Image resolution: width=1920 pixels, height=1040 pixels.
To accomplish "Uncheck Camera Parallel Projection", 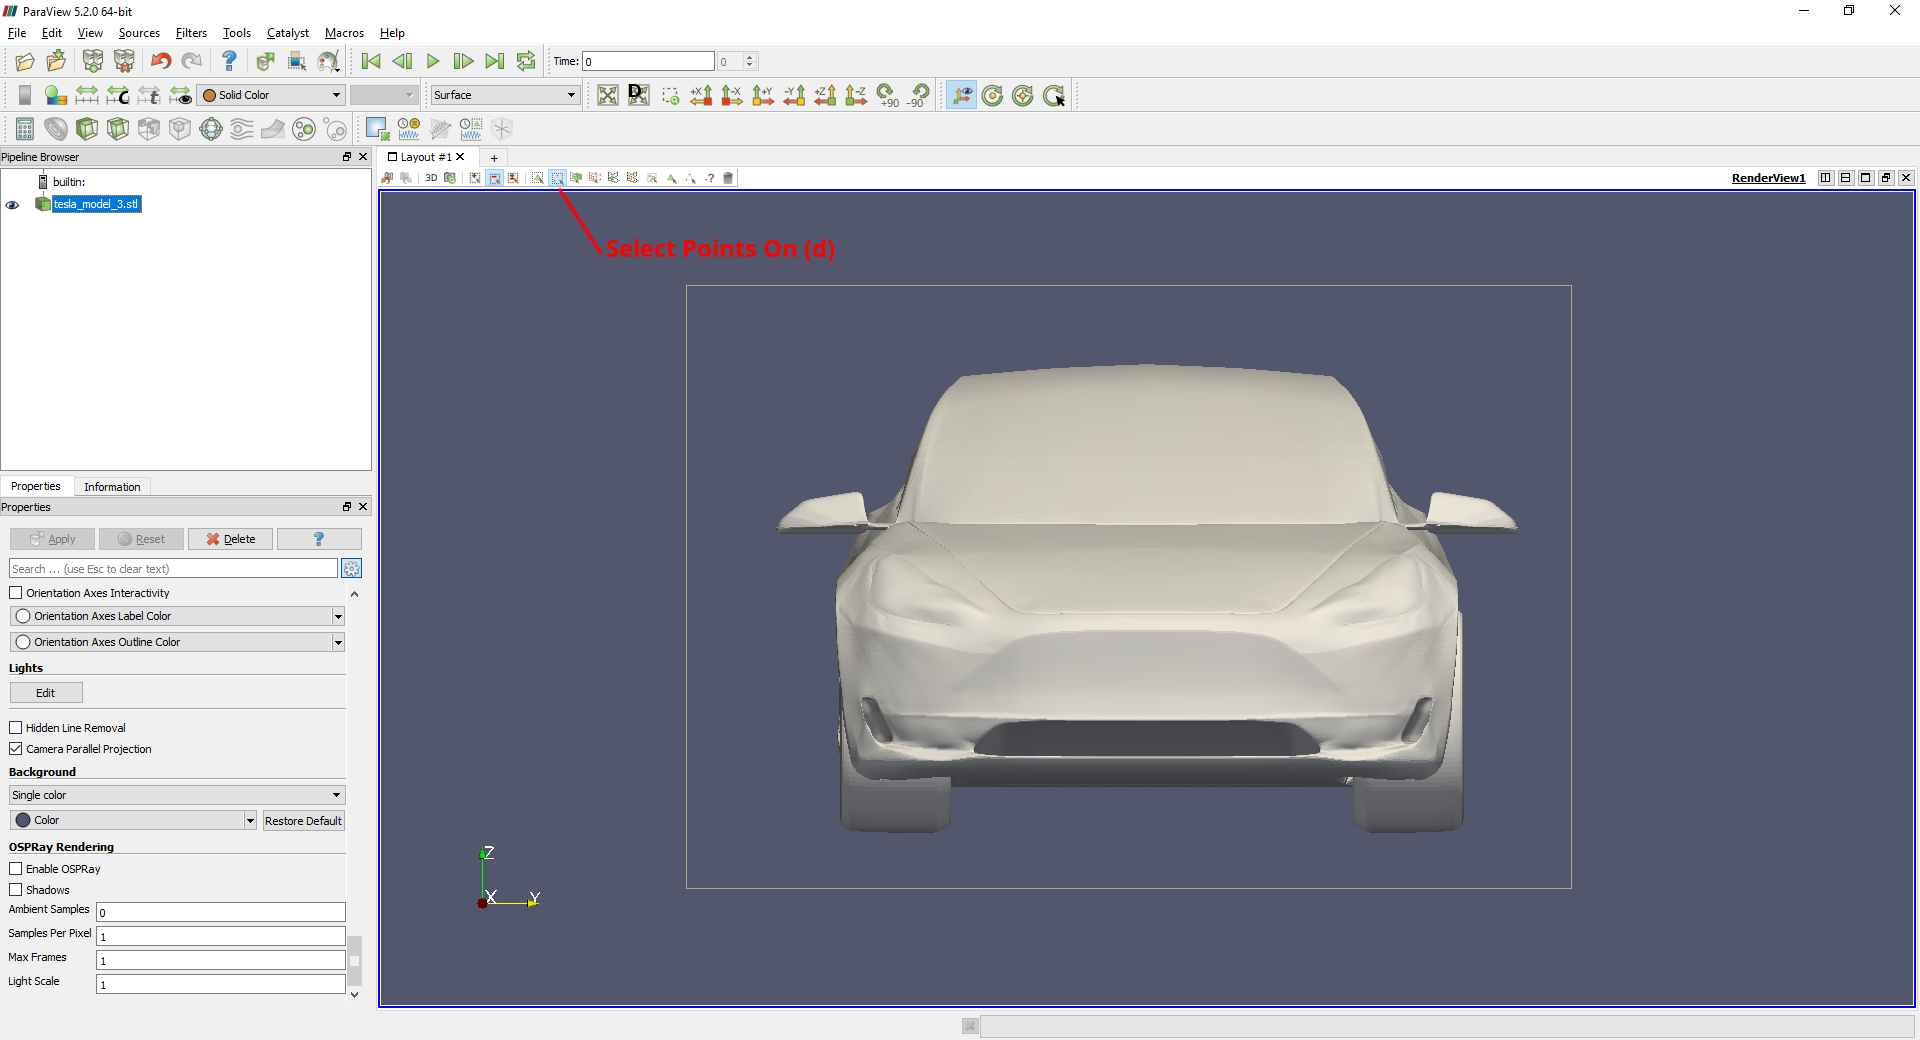I will coord(16,749).
